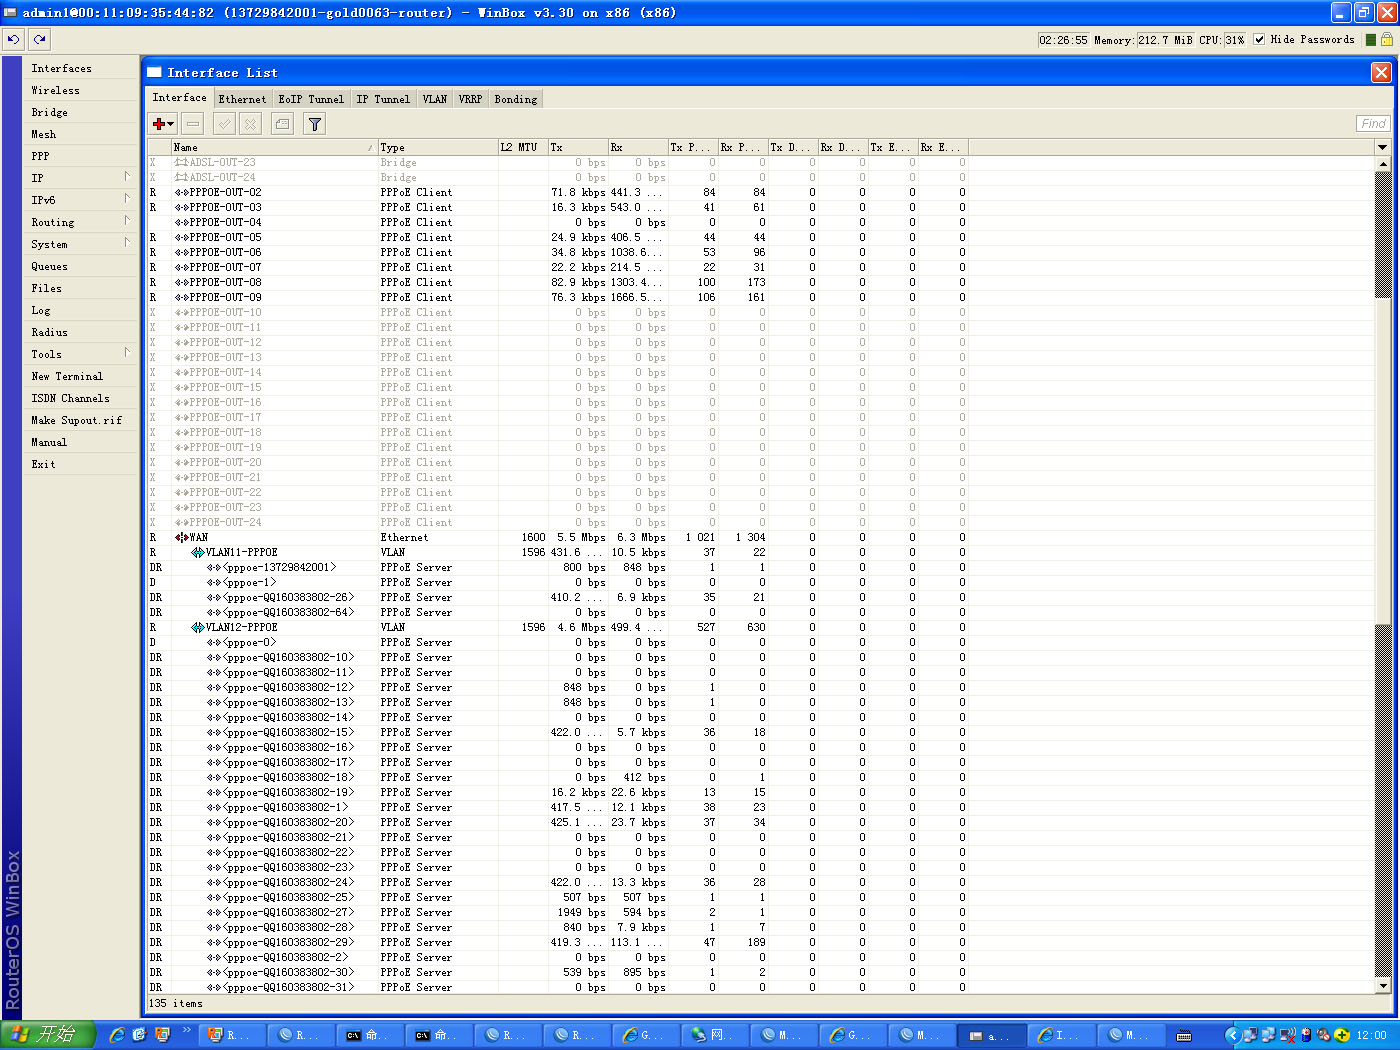Switch to the Ethernet tab
This screenshot has height=1050, width=1400.
click(x=242, y=99)
